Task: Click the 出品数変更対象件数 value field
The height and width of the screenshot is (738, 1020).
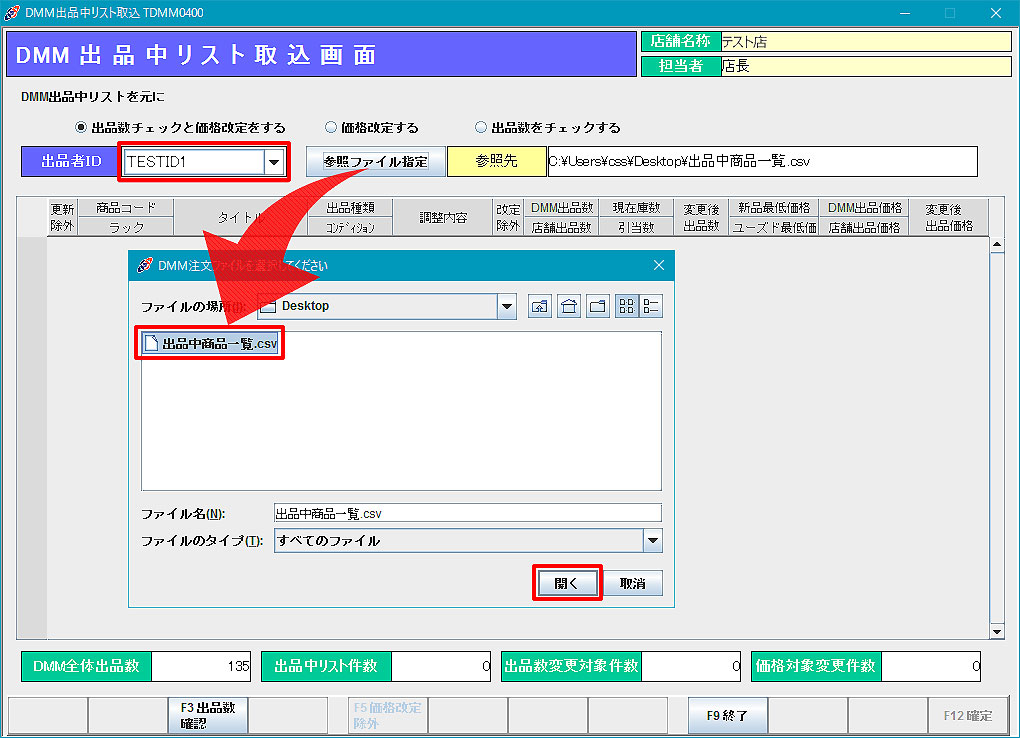Action: [x=691, y=666]
